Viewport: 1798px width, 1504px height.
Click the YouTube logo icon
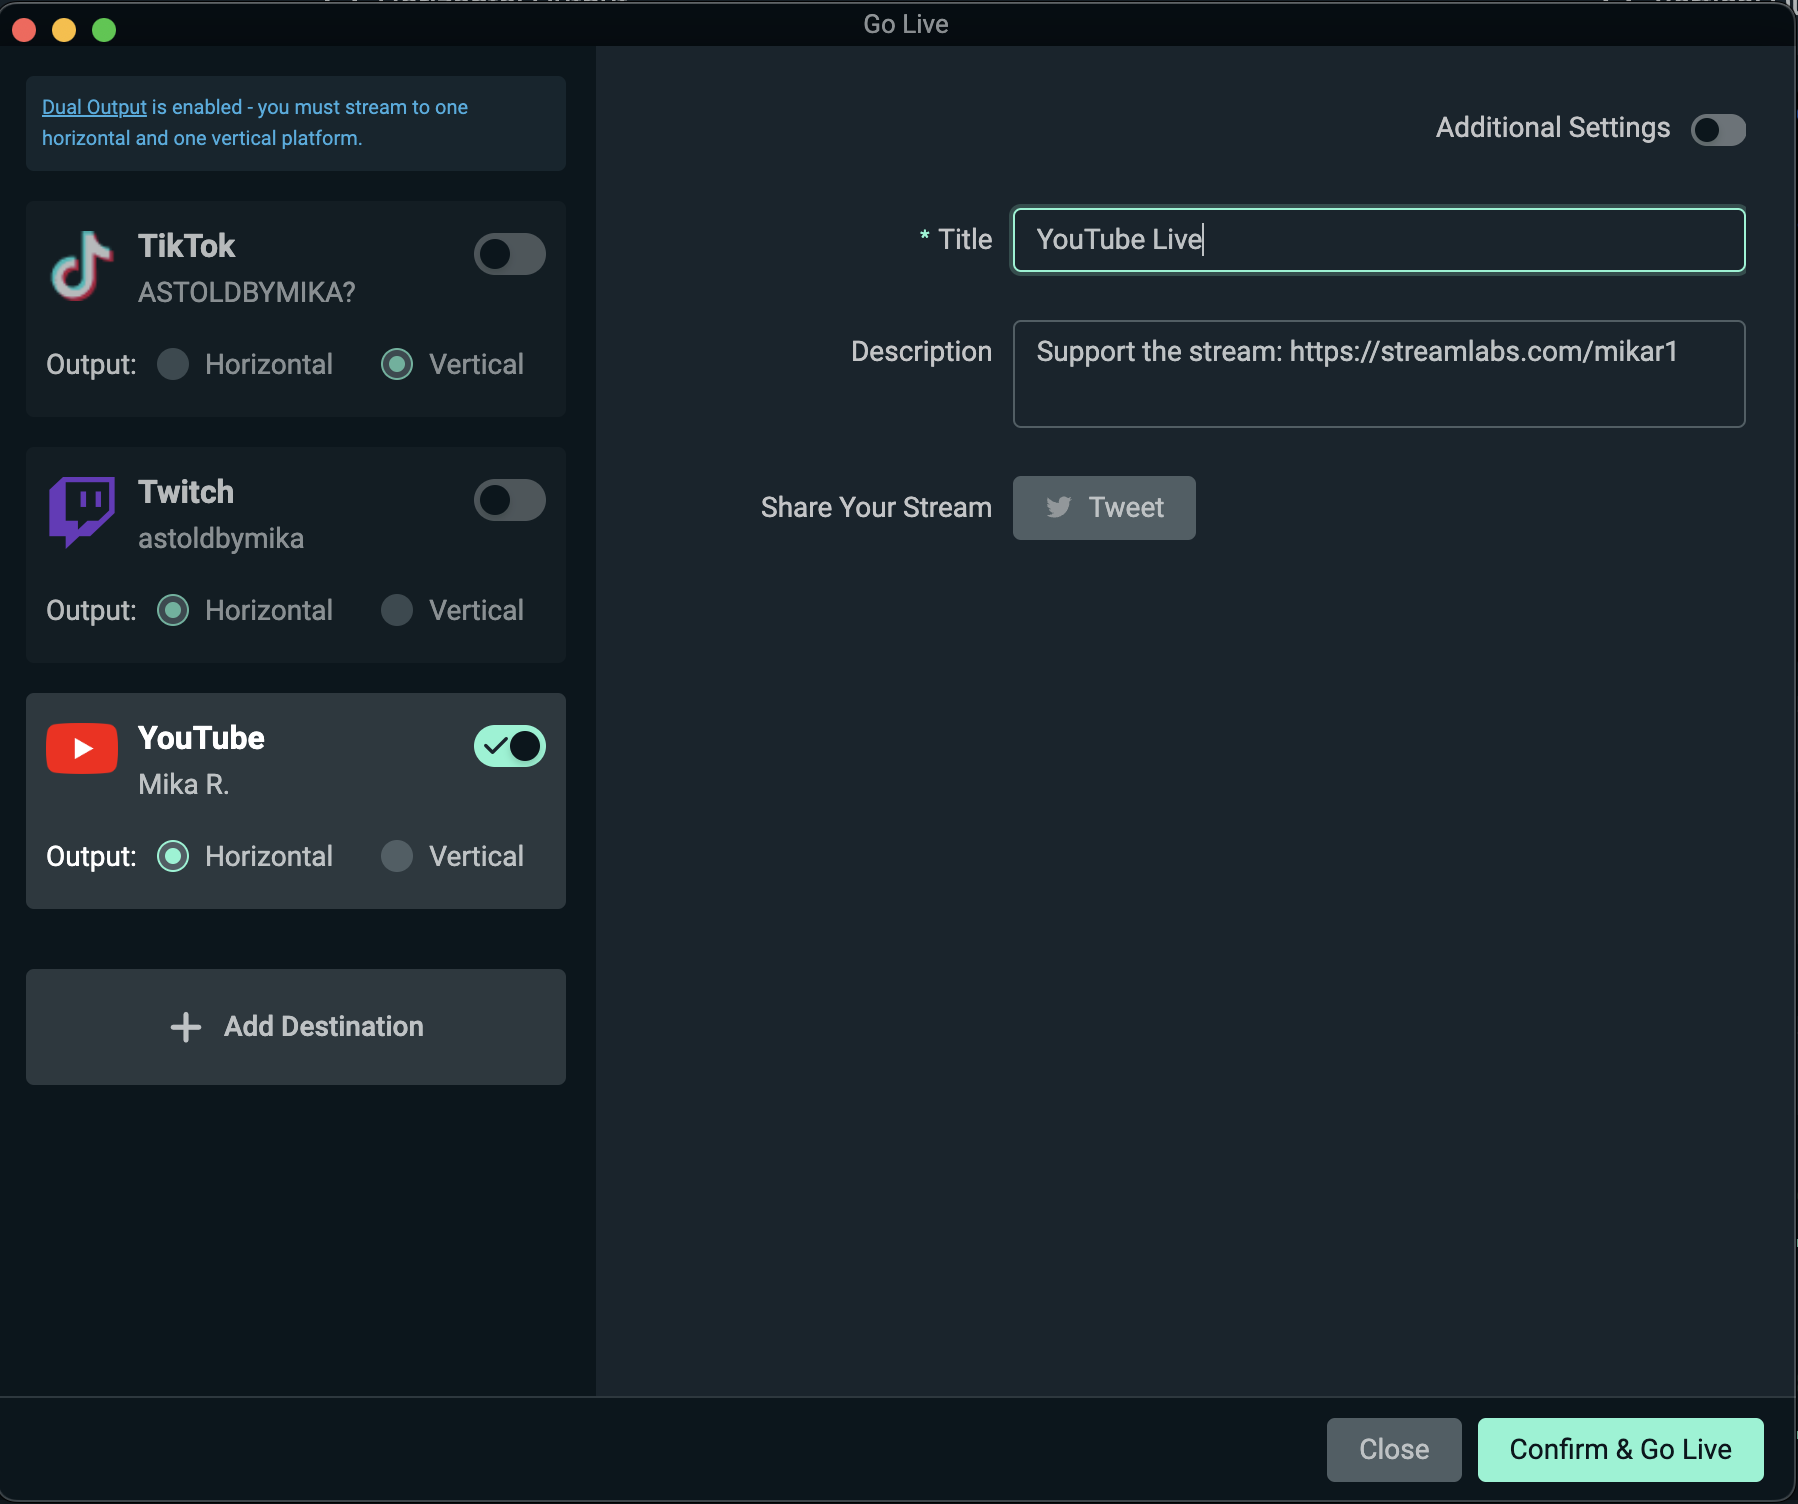click(82, 748)
